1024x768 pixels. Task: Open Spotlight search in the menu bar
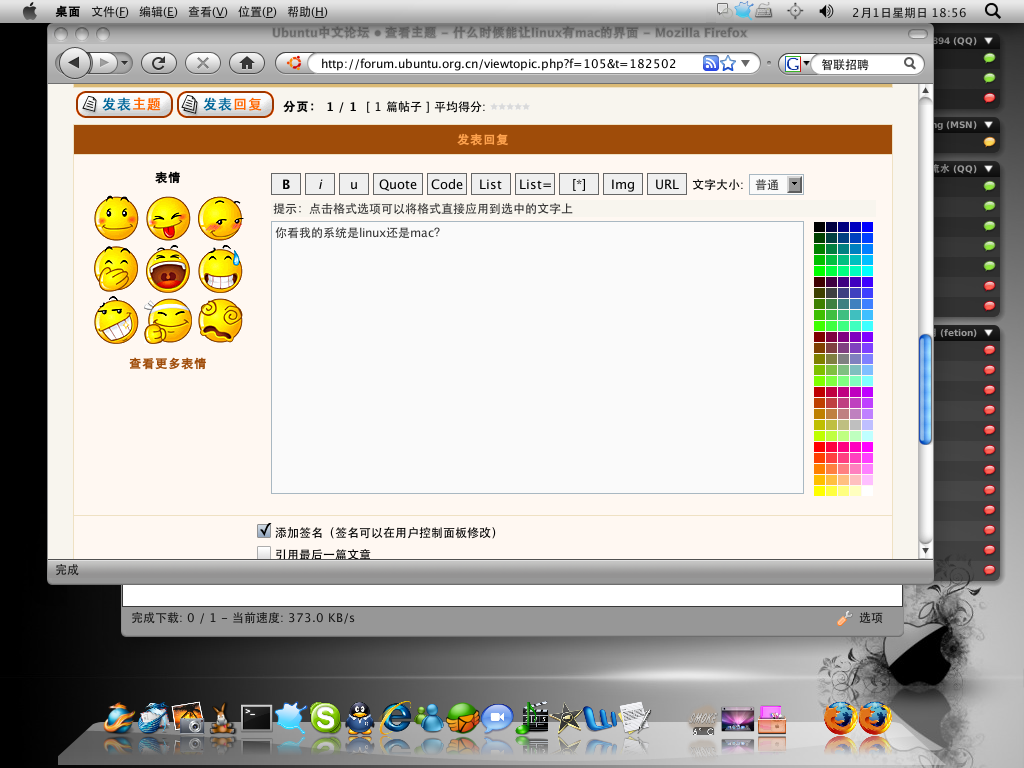[x=993, y=11]
